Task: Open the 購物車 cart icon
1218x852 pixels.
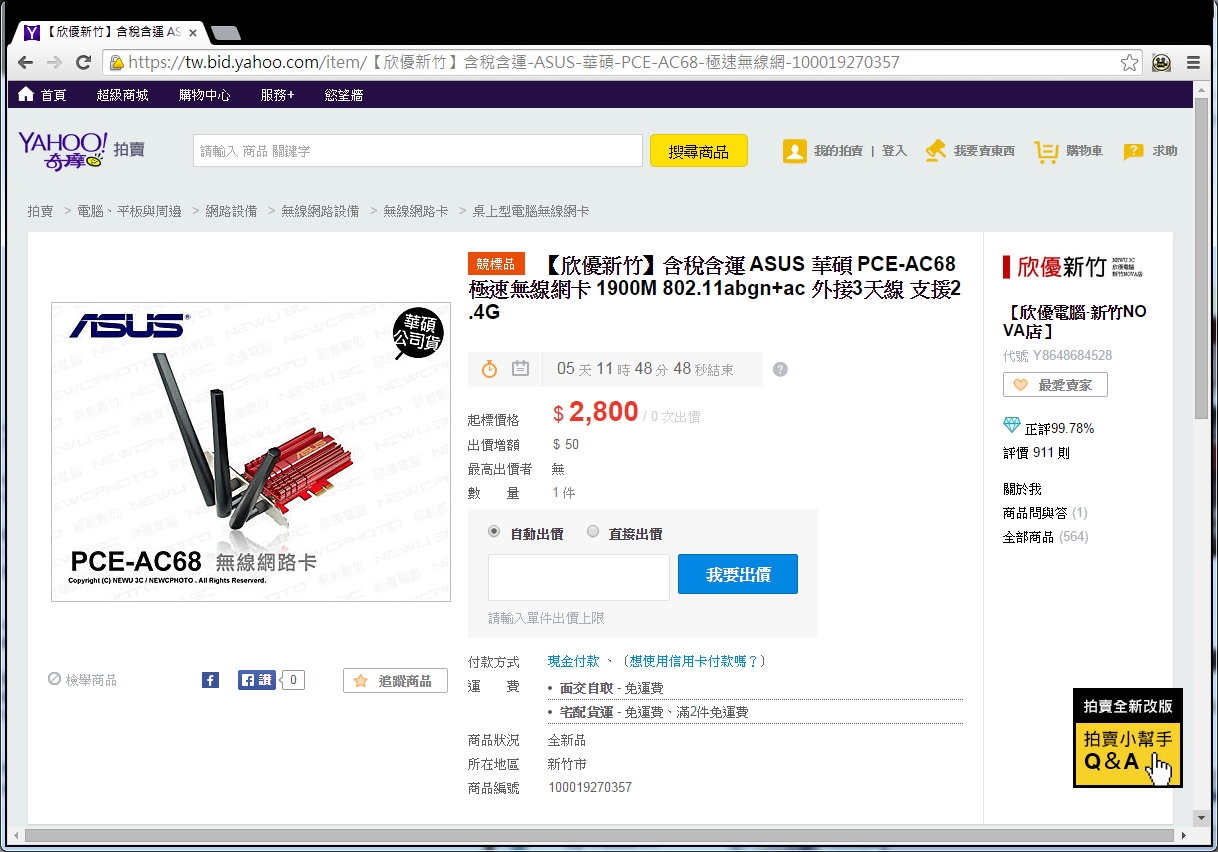Action: (1046, 151)
